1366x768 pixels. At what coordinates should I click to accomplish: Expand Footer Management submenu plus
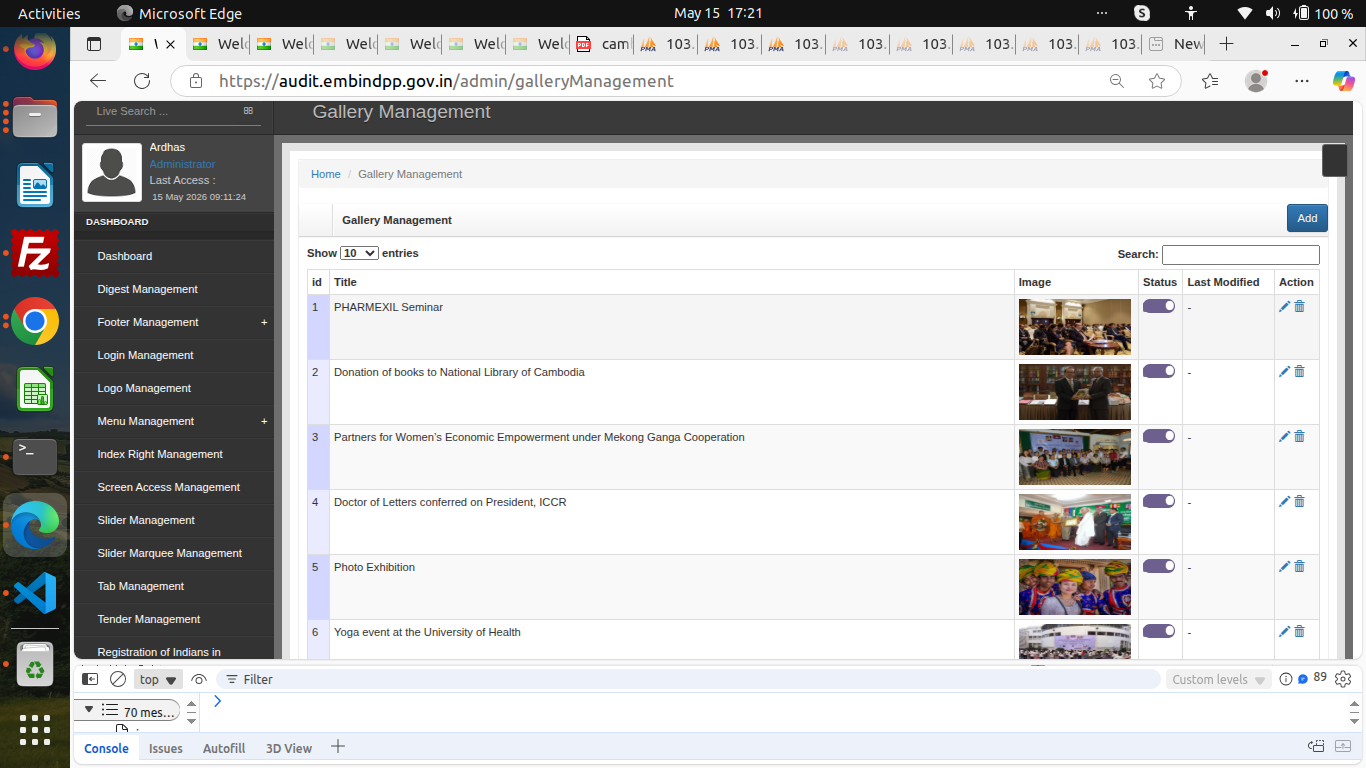(264, 322)
